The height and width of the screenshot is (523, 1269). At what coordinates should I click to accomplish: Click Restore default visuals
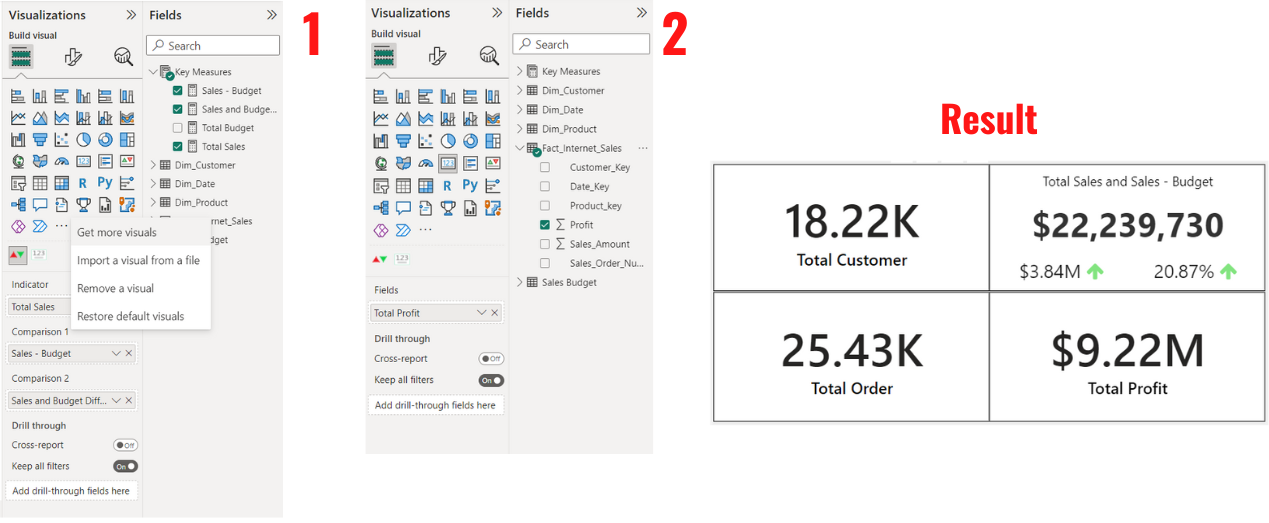click(130, 317)
